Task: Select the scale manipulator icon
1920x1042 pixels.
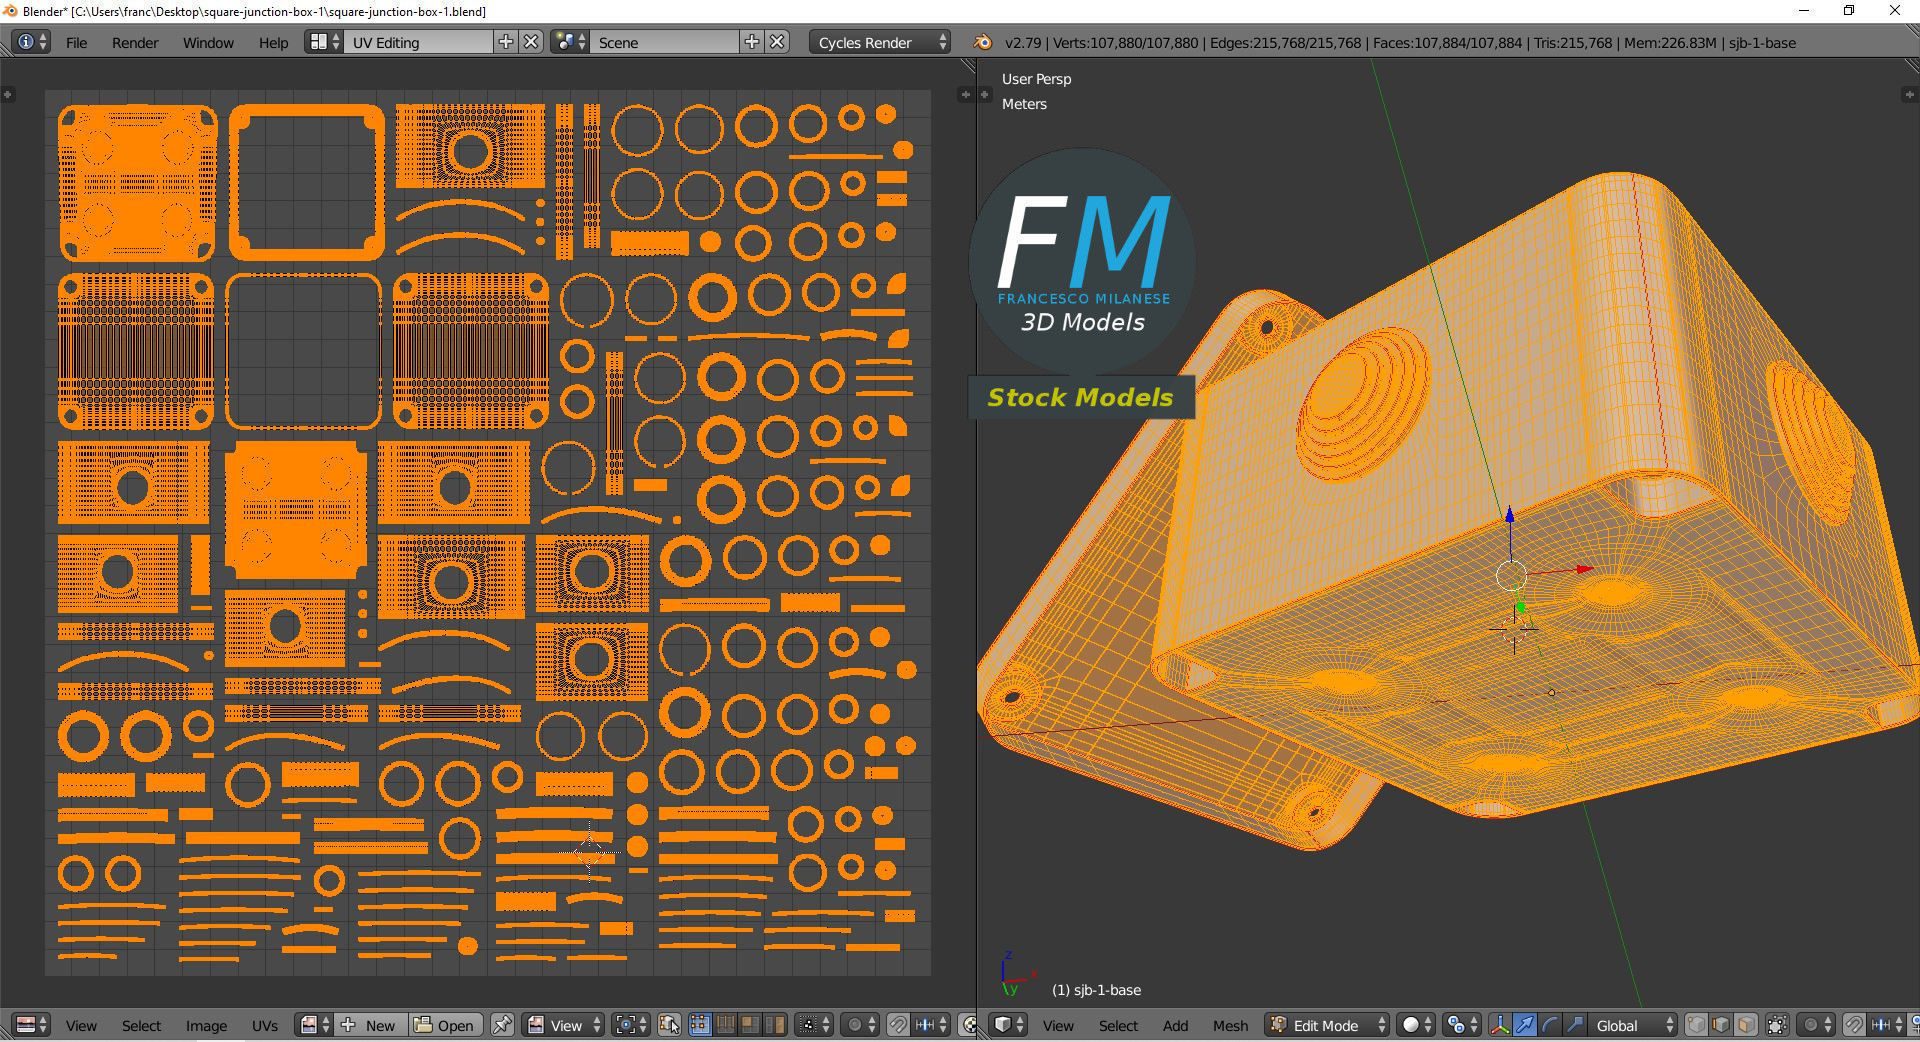Action: pyautogui.click(x=1574, y=1025)
